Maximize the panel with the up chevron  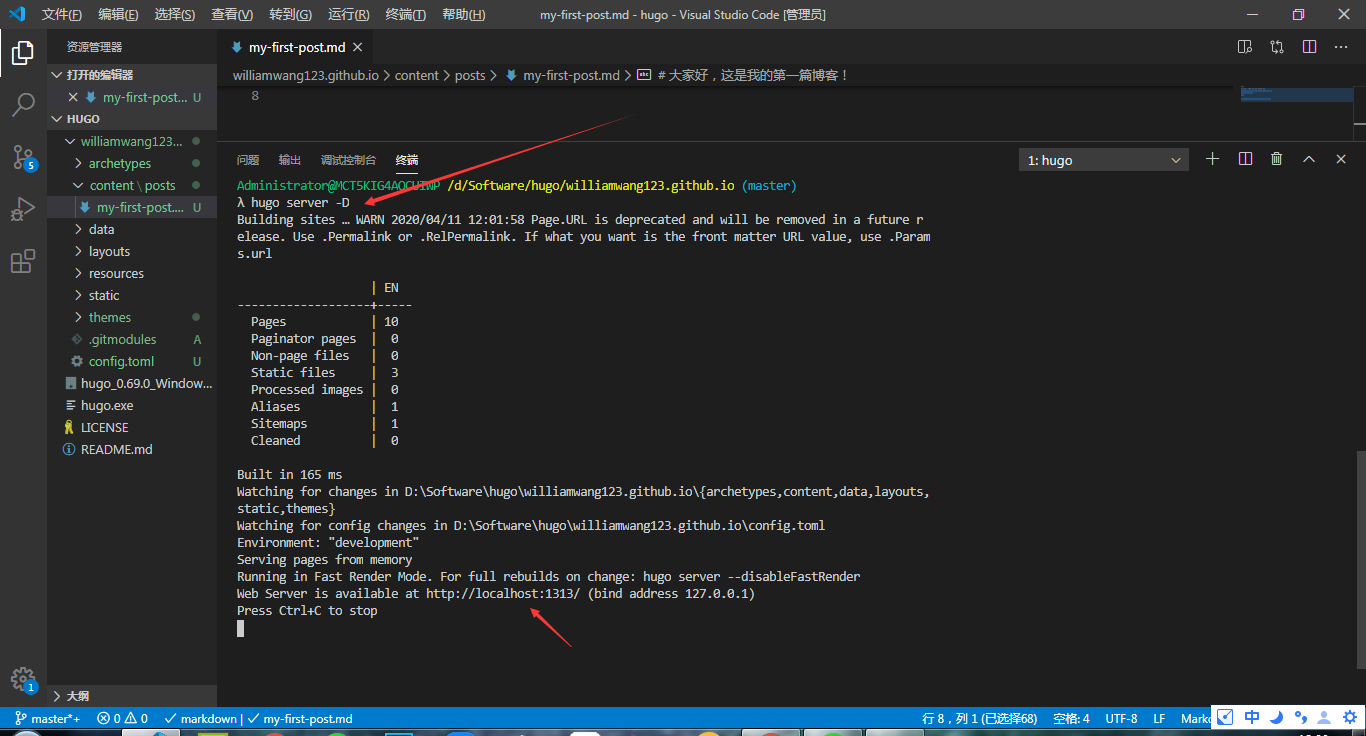click(x=1309, y=159)
